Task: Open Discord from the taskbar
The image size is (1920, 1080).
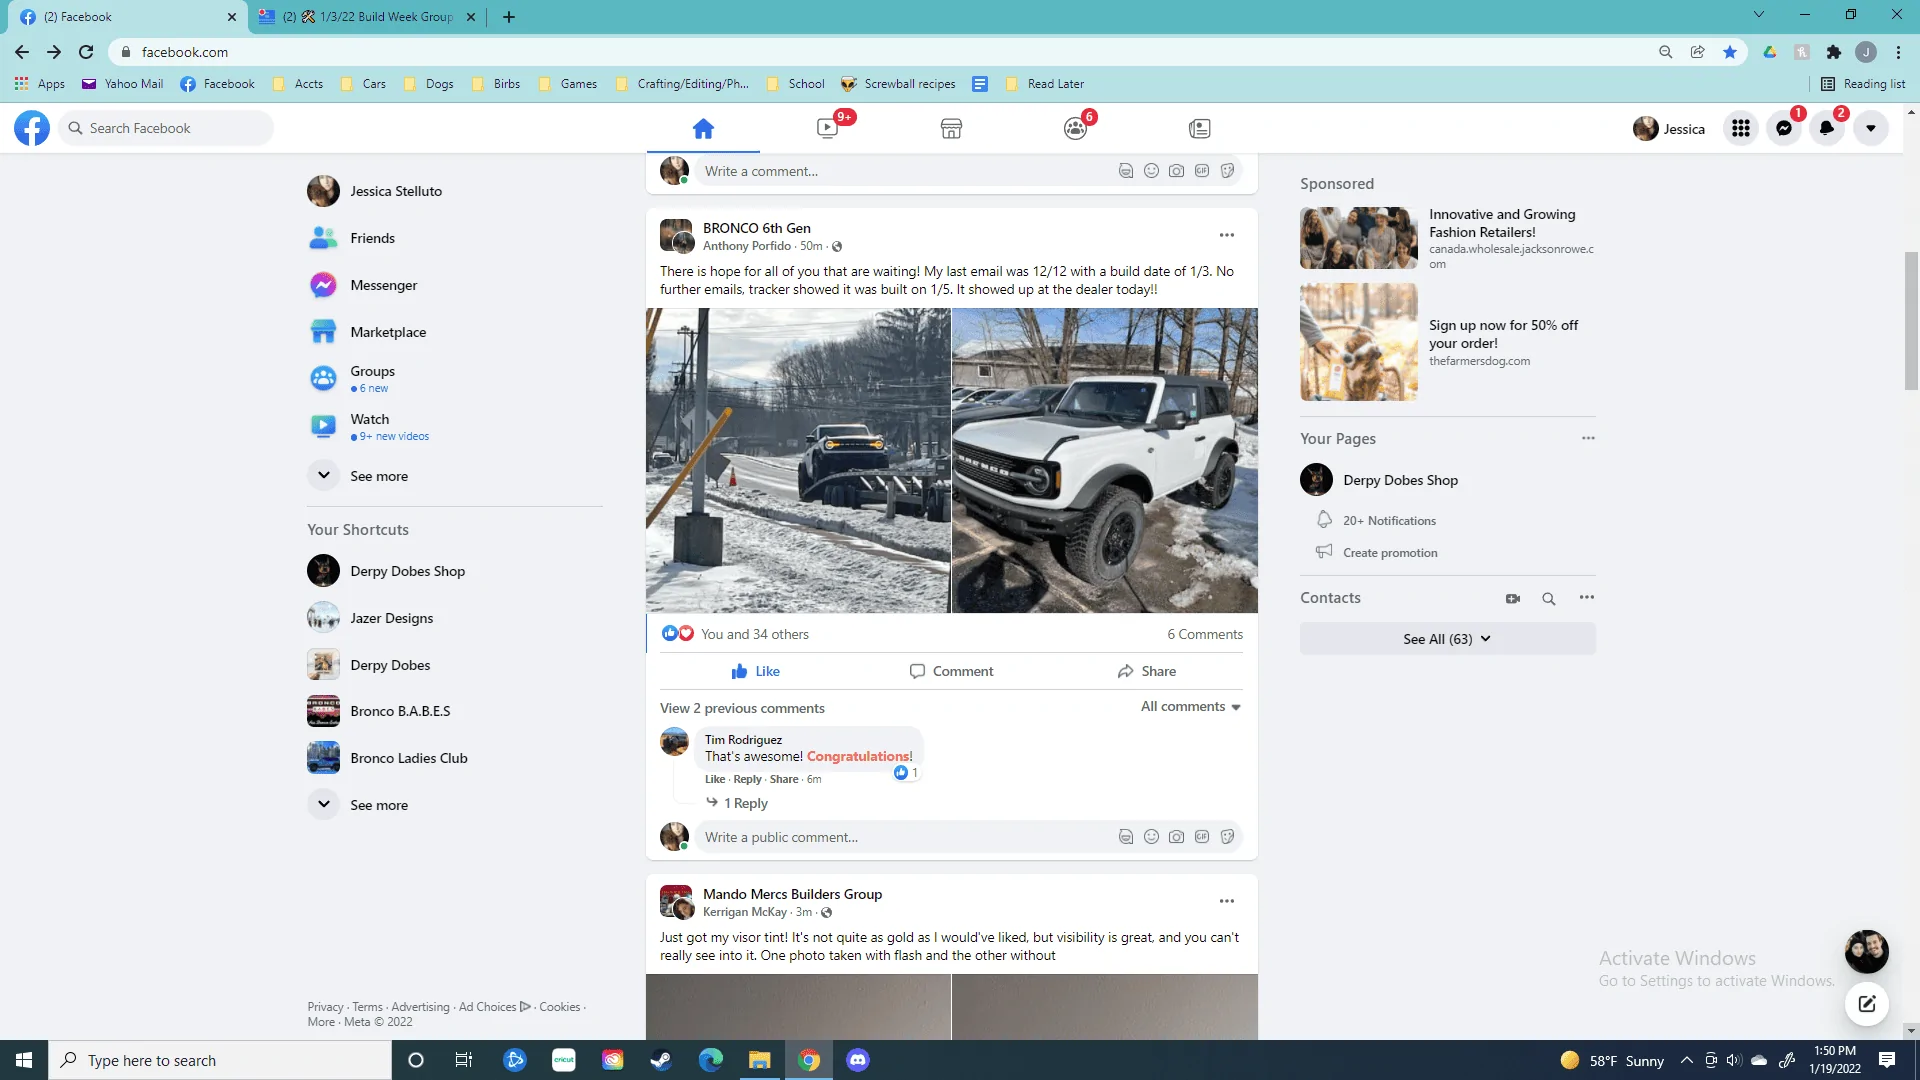Action: 858,1060
